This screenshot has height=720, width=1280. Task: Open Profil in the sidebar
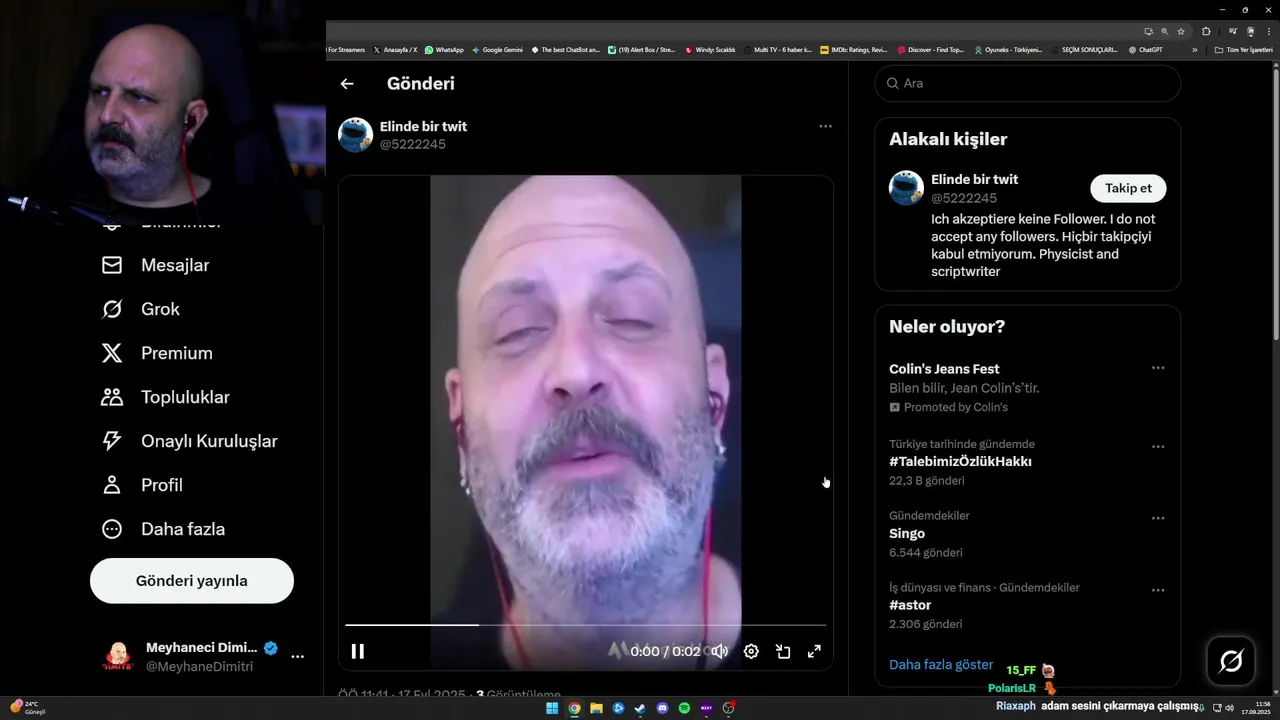tap(142, 485)
